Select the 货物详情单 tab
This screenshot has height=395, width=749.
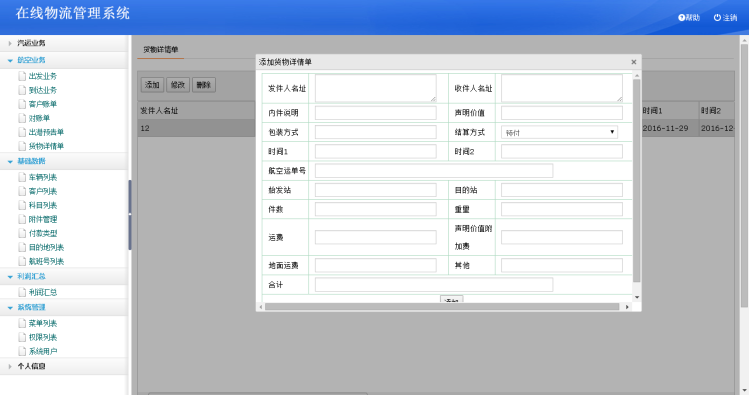point(160,50)
